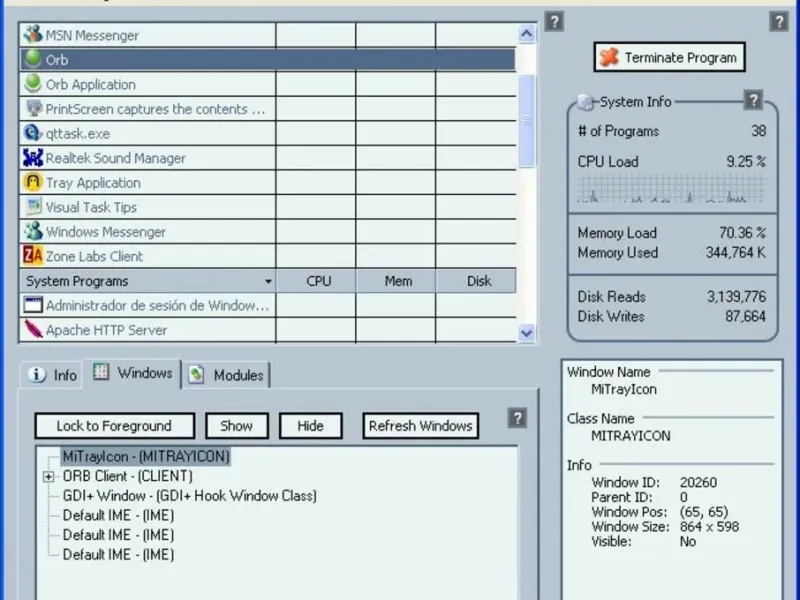
Task: Click the program list scroll up arrow
Action: click(x=527, y=34)
